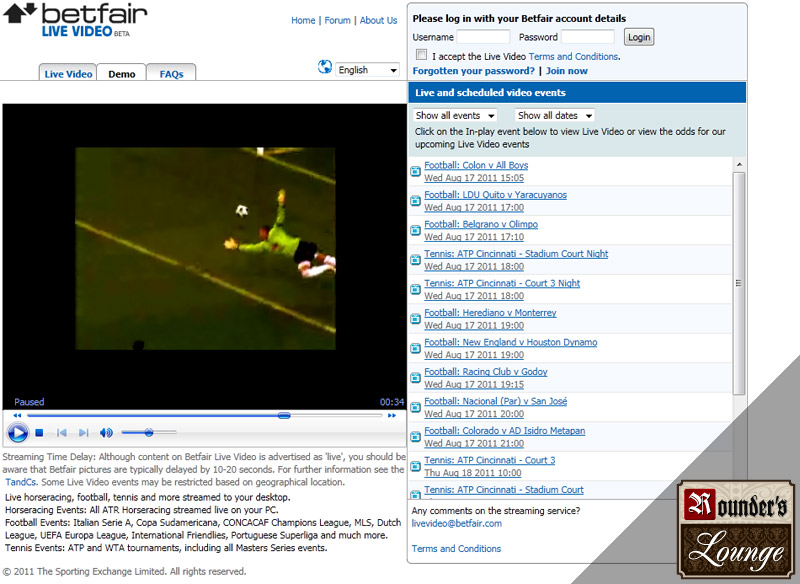Click the fast-forward double-arrow on the seek bar
The width and height of the screenshot is (800, 584).
point(392,416)
